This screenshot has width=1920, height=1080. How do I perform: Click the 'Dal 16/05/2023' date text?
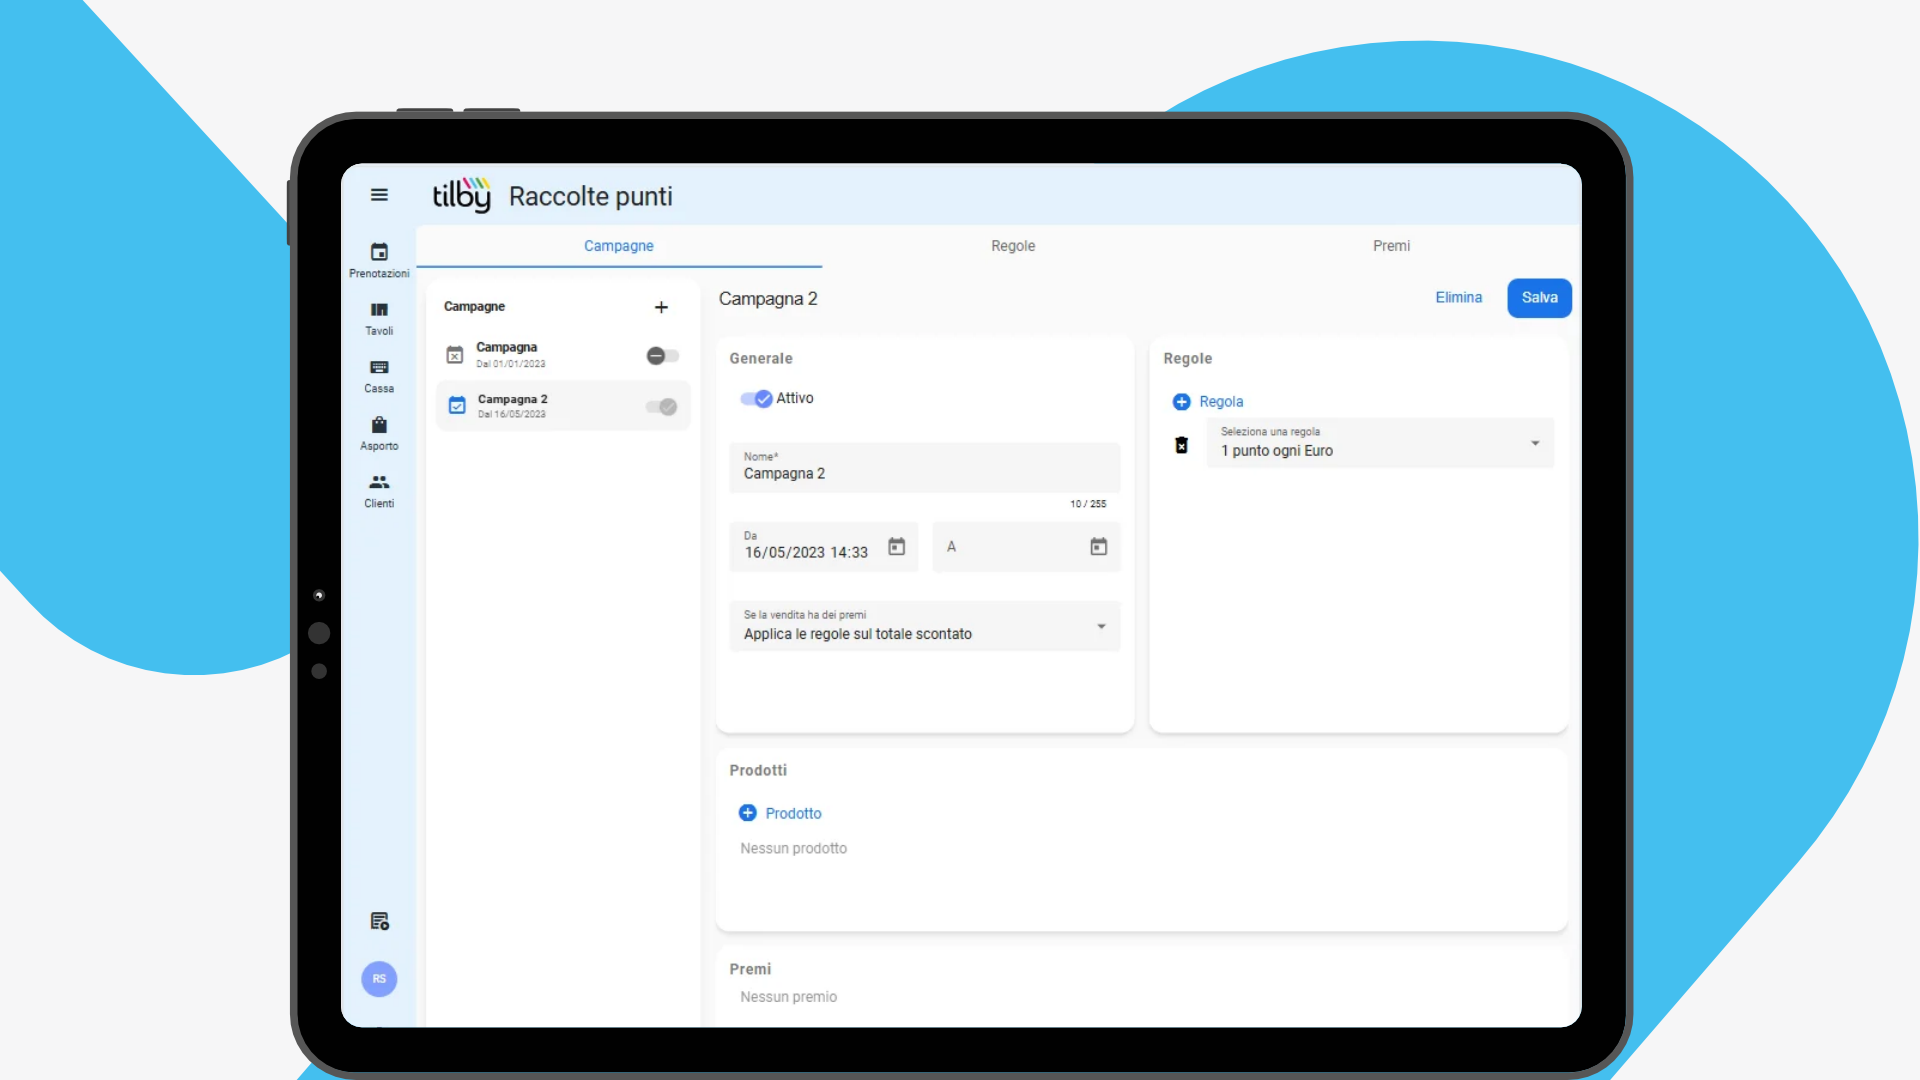pyautogui.click(x=512, y=415)
